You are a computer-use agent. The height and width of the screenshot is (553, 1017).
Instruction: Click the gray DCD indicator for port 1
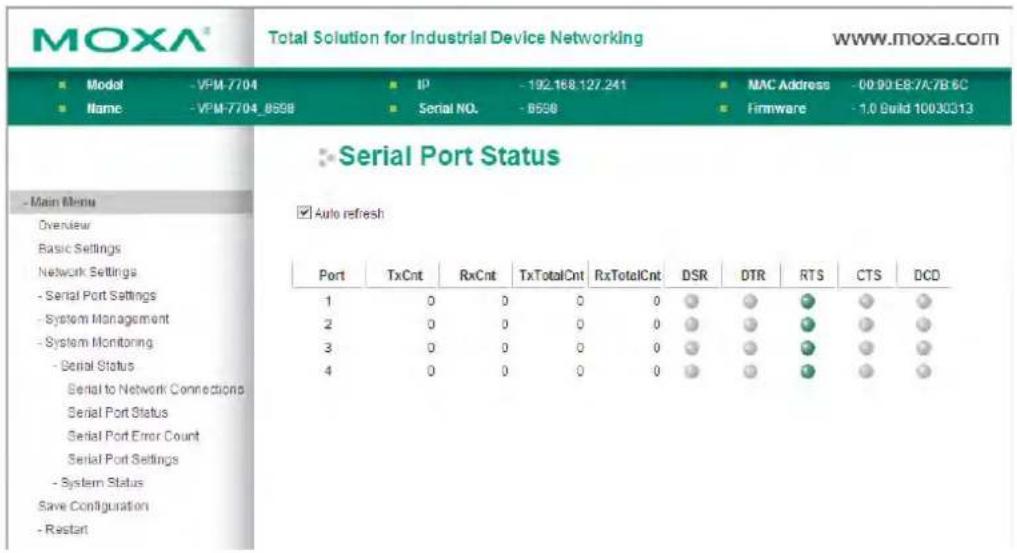coord(924,301)
